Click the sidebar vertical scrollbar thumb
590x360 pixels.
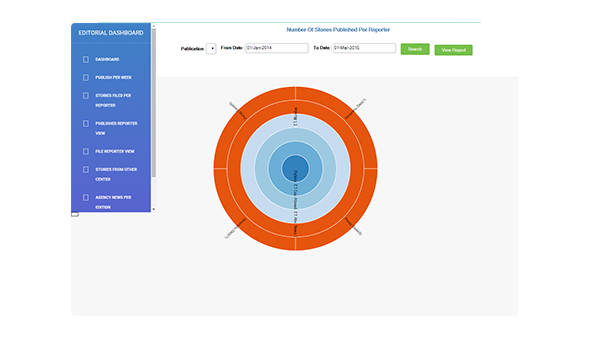(x=154, y=103)
